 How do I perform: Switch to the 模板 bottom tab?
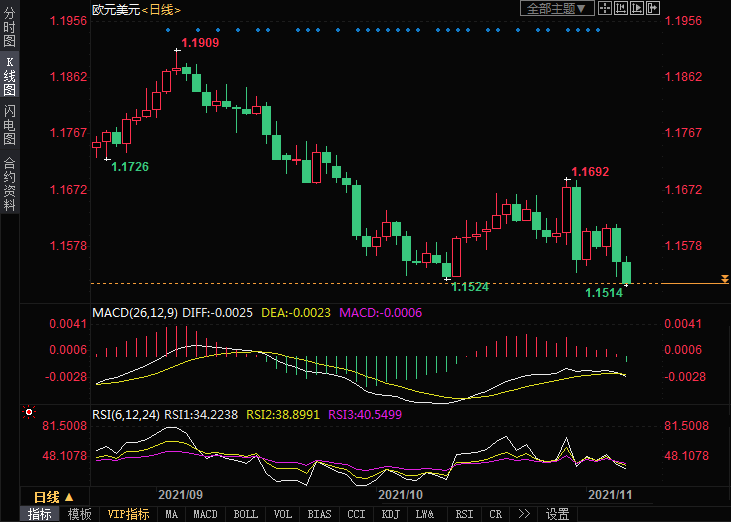pos(79,514)
